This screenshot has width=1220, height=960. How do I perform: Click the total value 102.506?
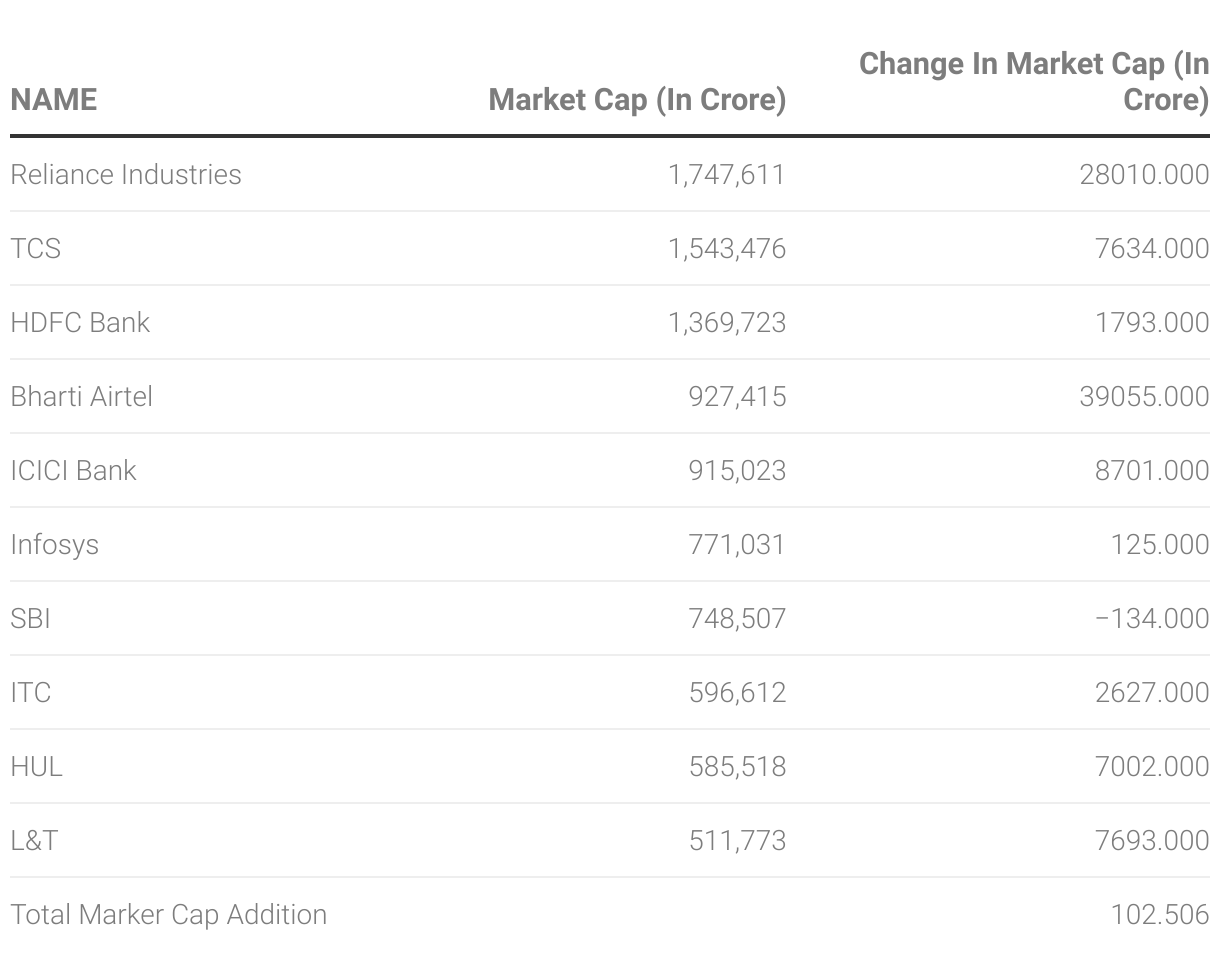[1160, 914]
